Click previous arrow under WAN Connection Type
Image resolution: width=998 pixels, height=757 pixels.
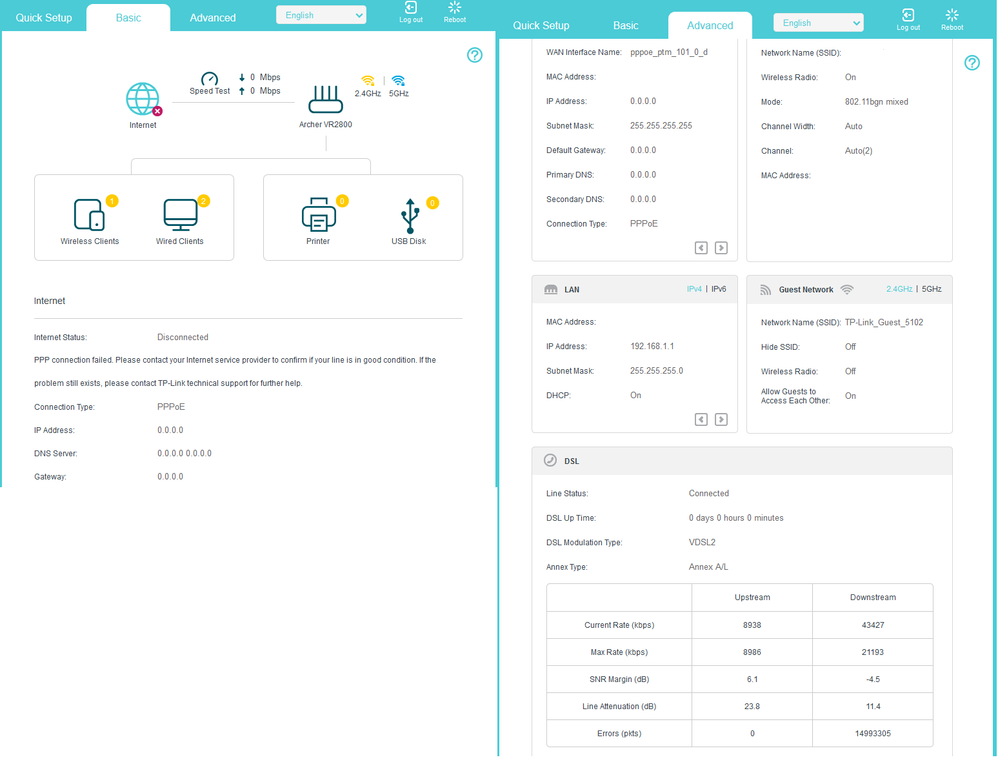tap(701, 248)
